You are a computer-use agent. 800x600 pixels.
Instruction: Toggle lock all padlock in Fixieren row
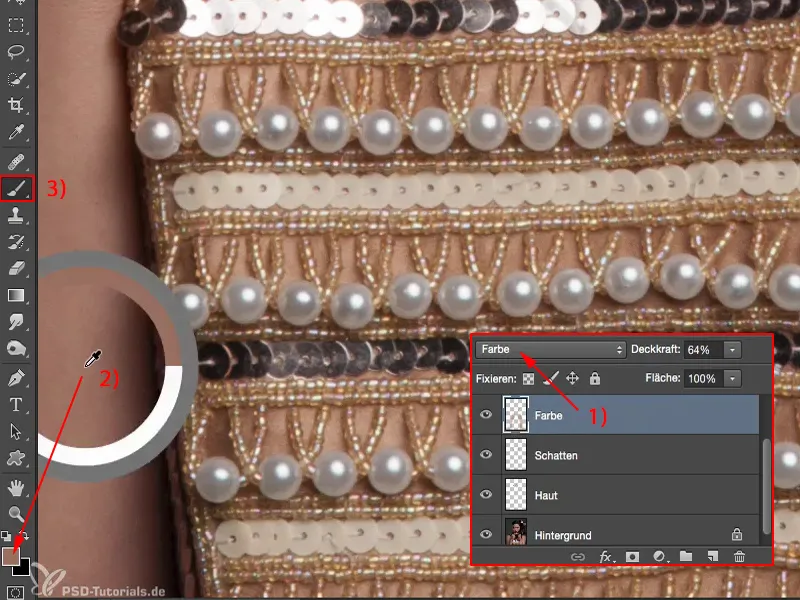pyautogui.click(x=594, y=378)
